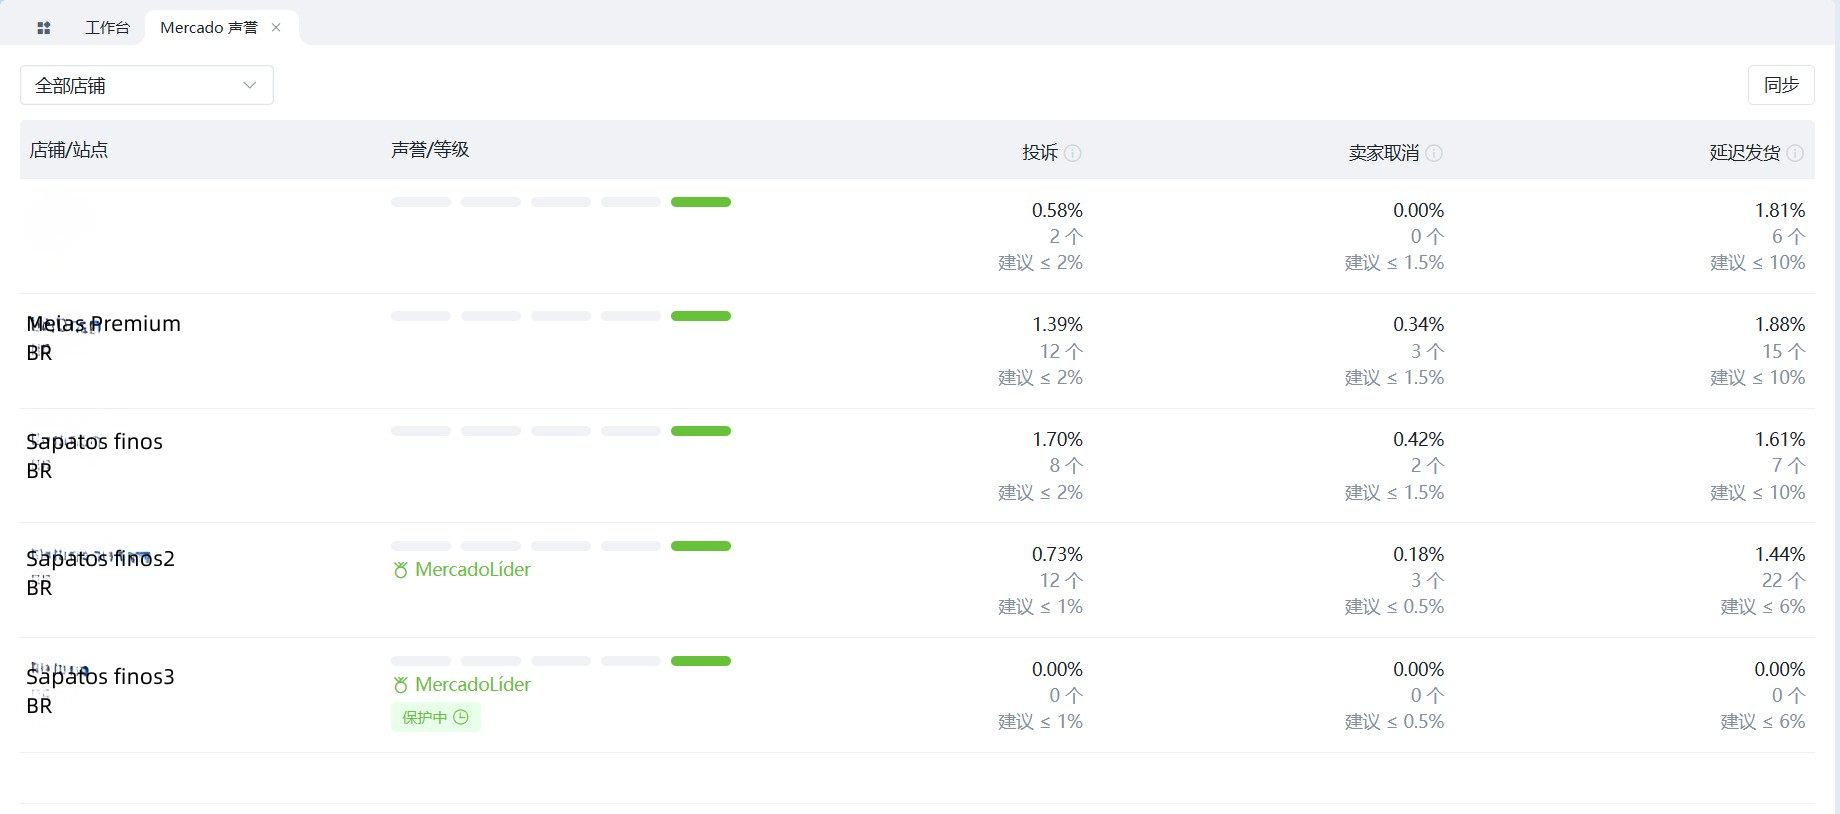Click the info icon beside 延迟发货
Viewport: 1840px width, 814px height.
tap(1795, 153)
